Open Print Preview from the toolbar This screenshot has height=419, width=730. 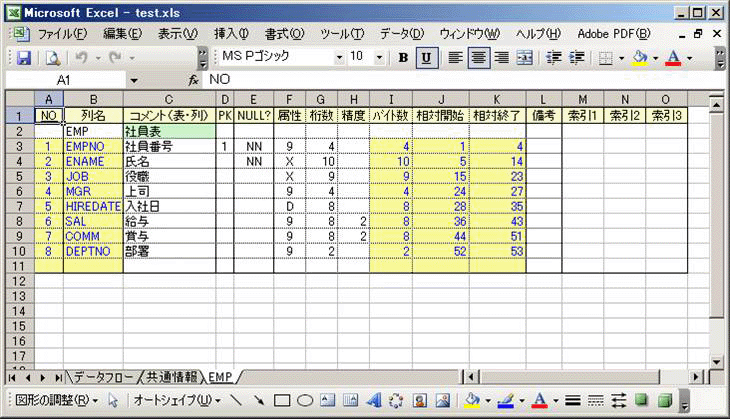pyautogui.click(x=52, y=58)
